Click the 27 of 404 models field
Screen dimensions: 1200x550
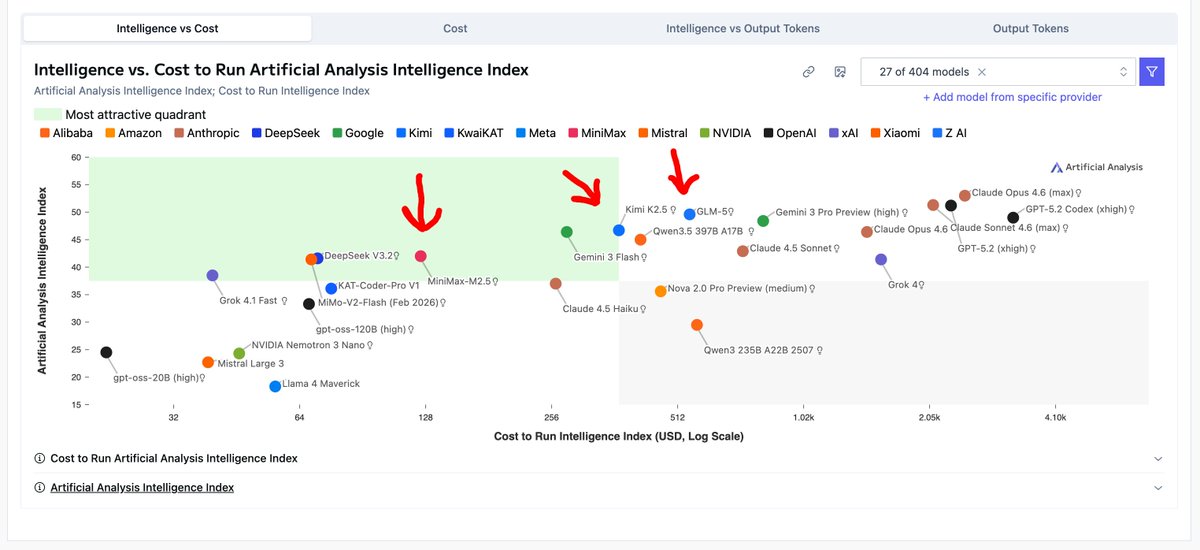pos(997,72)
